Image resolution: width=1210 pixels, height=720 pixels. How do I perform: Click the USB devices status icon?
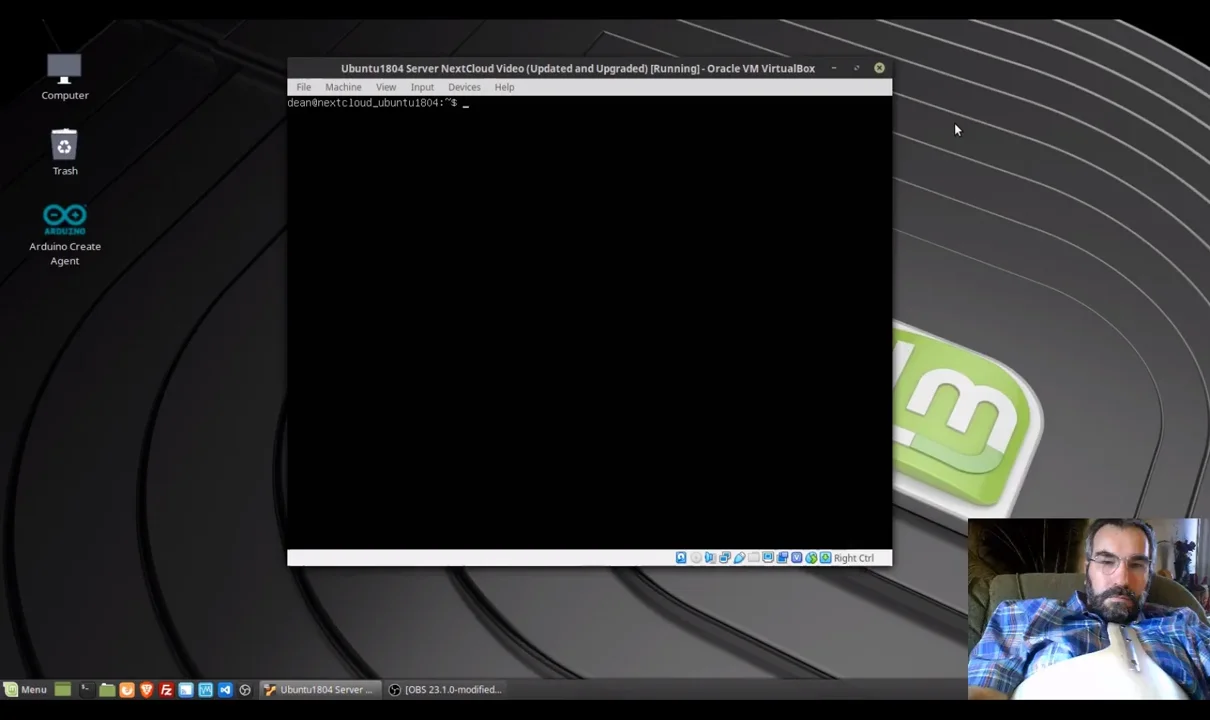point(739,558)
